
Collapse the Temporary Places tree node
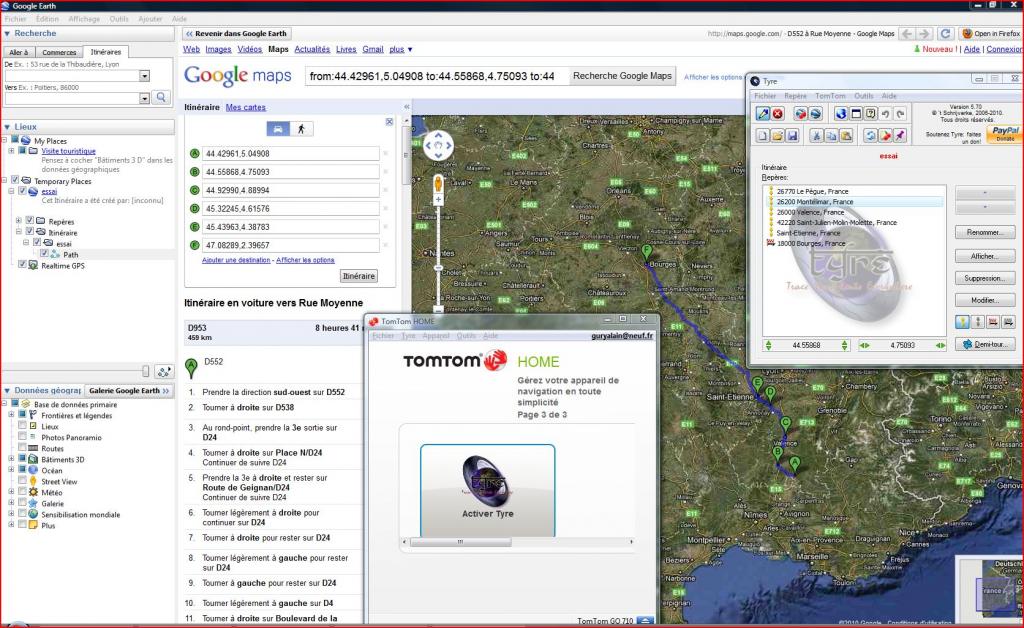coord(5,180)
